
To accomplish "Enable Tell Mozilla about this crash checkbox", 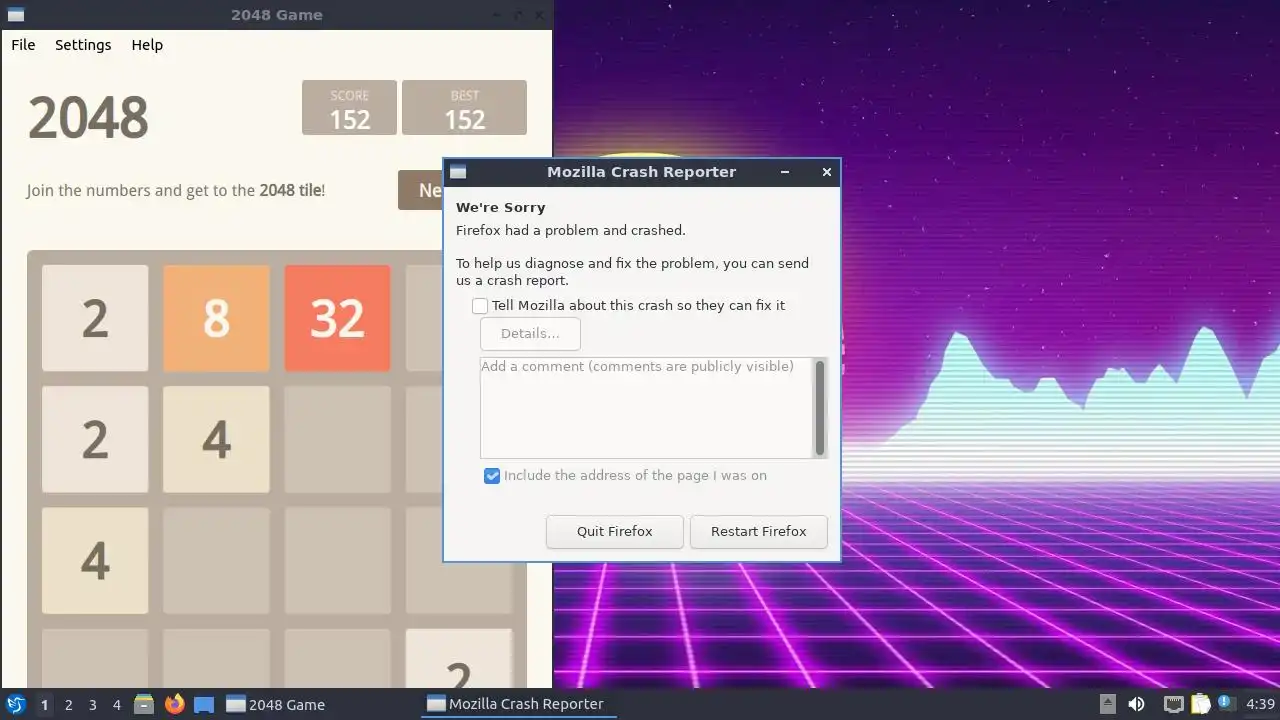I will coord(480,306).
